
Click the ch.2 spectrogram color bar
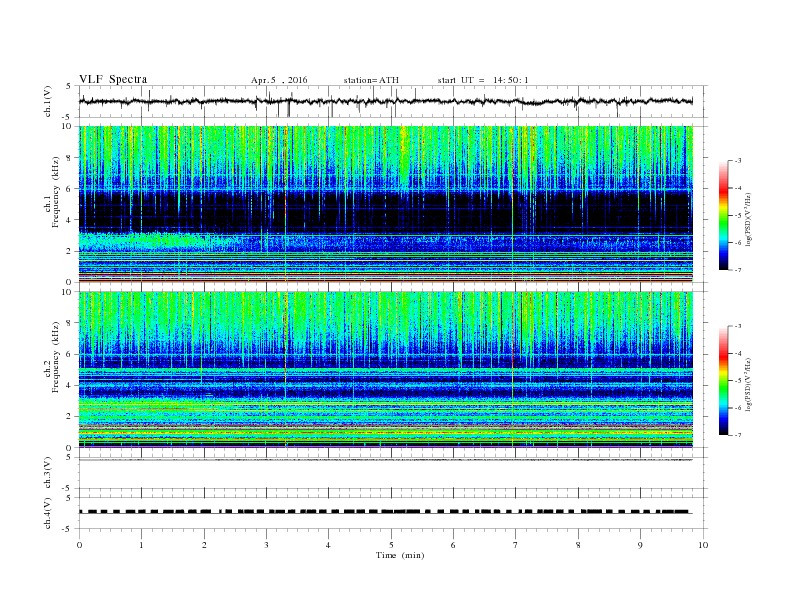[723, 381]
